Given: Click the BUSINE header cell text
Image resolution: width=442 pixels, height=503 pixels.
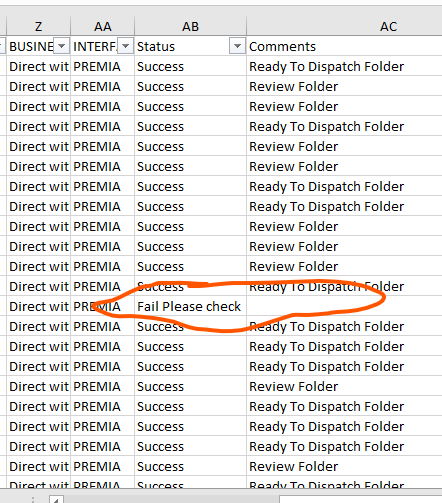Looking at the screenshot, I should (31, 46).
